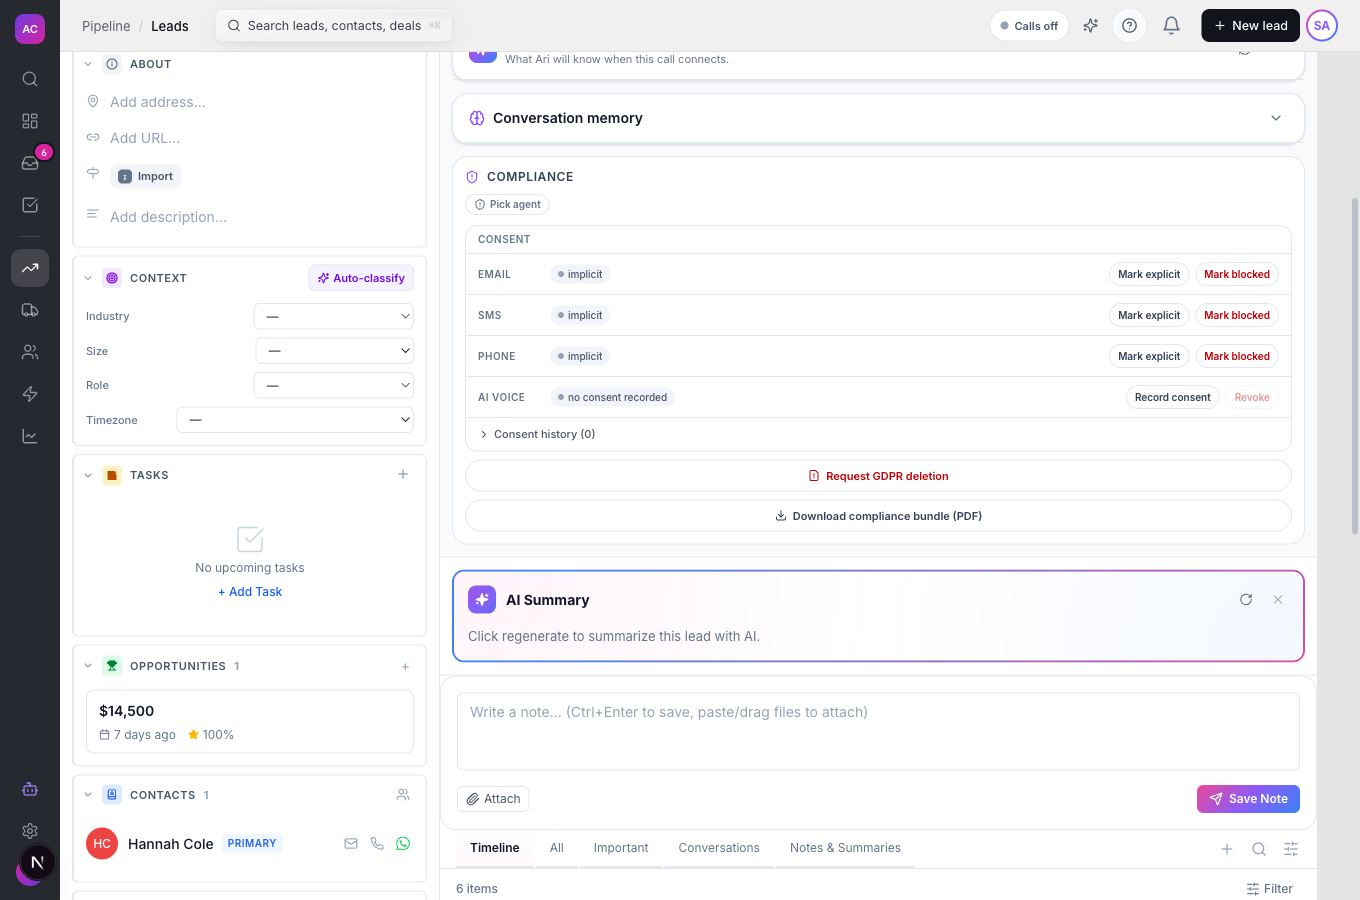Viewport: 1360px width, 900px height.
Task: Add a new task with plus icon
Action: [403, 475]
